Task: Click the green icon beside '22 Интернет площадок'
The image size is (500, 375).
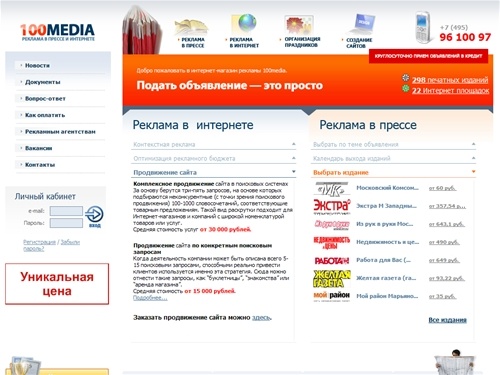Action: (405, 89)
